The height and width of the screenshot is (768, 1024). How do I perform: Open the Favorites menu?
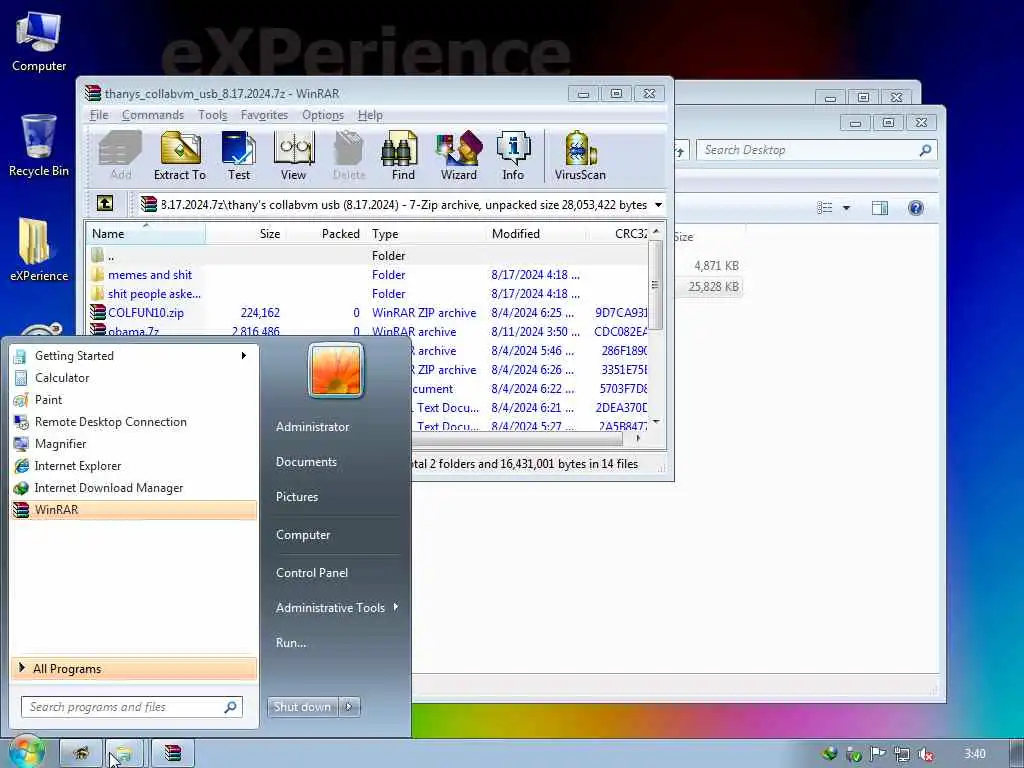point(264,115)
